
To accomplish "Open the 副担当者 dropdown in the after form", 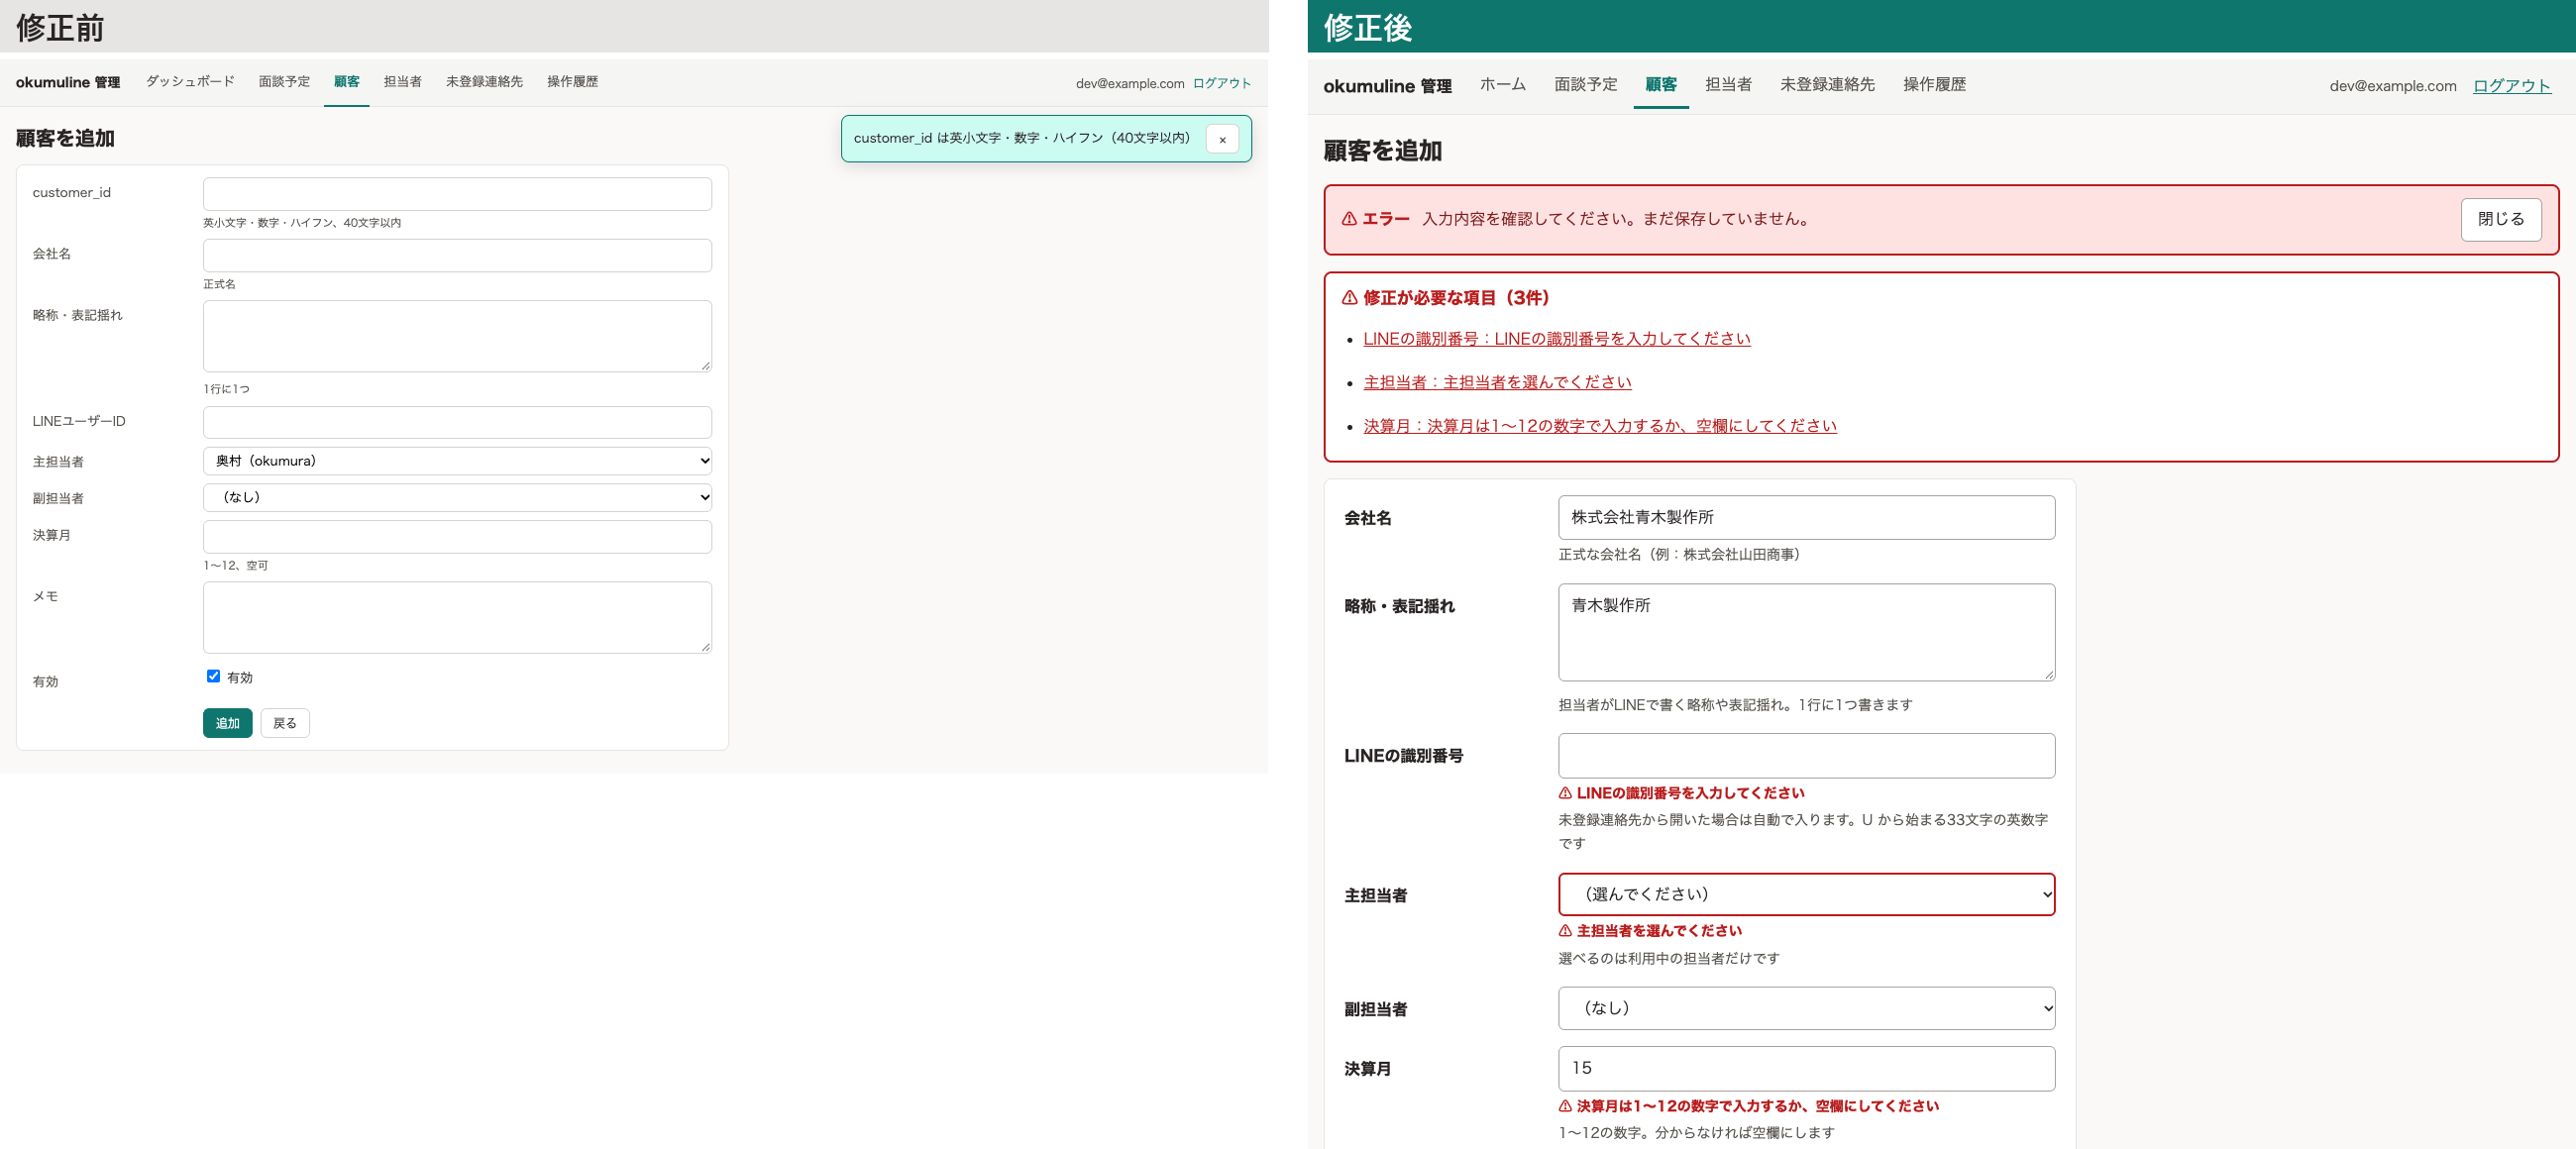I will [x=1806, y=1008].
